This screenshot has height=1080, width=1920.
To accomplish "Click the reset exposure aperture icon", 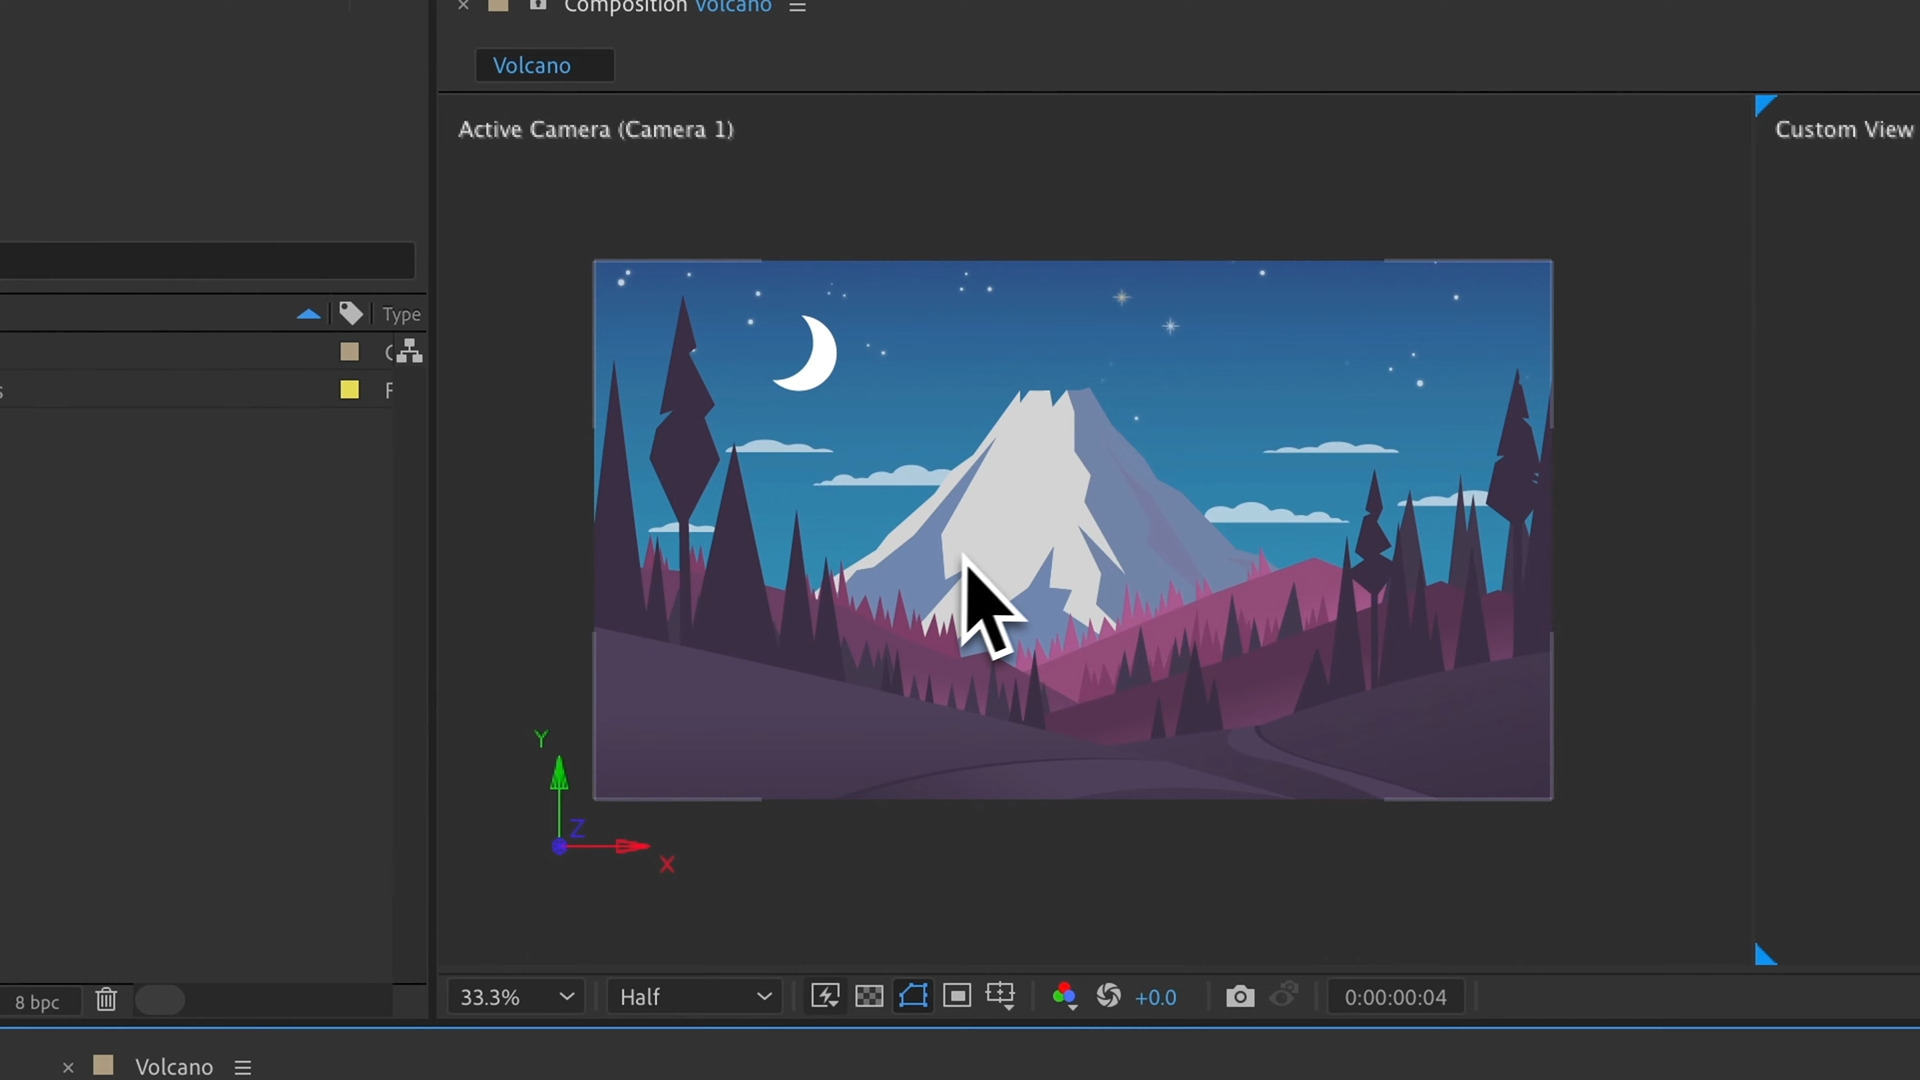I will 1108,996.
